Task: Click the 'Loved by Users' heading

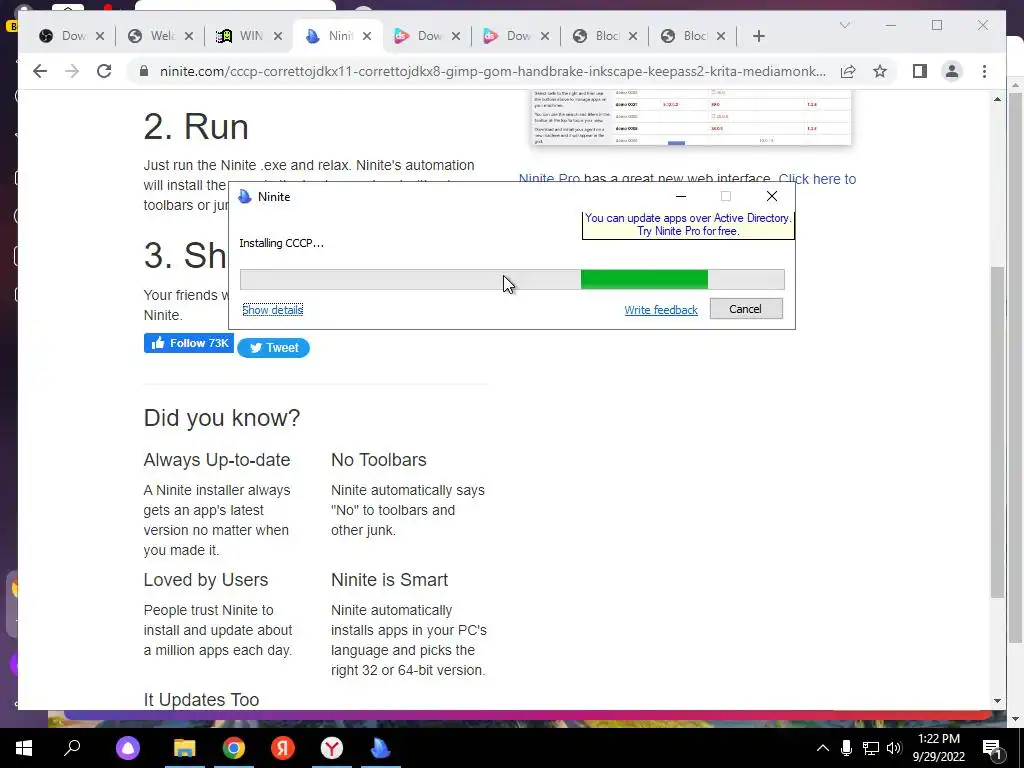Action: [x=206, y=580]
